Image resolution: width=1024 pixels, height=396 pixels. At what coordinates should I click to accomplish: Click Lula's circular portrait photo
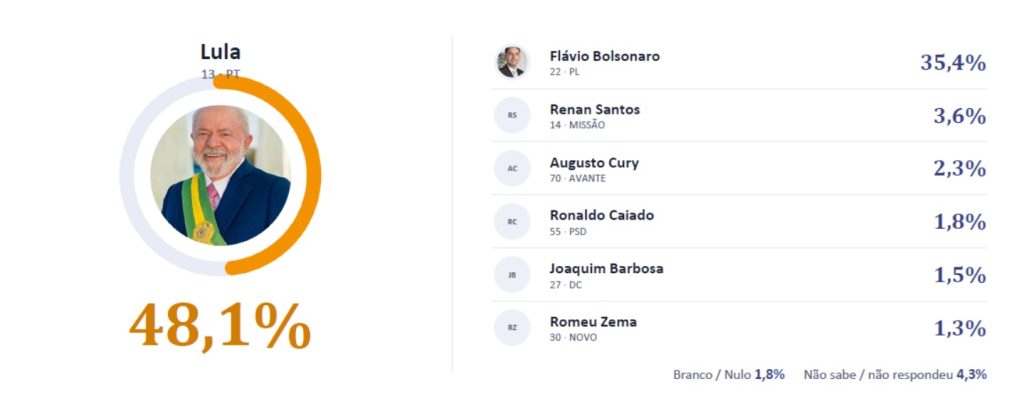(x=220, y=175)
